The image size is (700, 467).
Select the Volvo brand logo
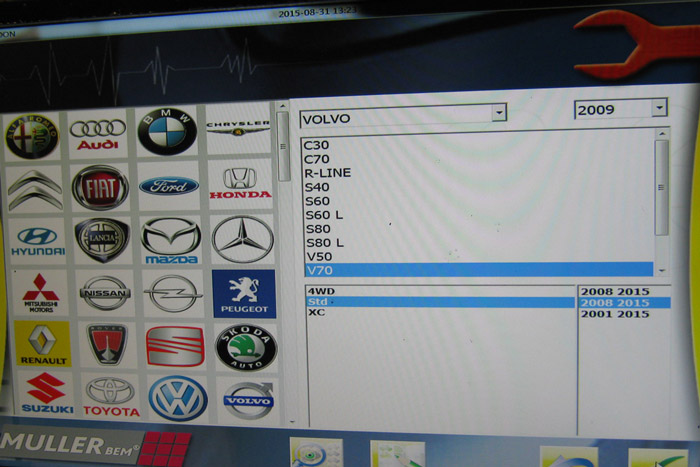pyautogui.click(x=248, y=400)
